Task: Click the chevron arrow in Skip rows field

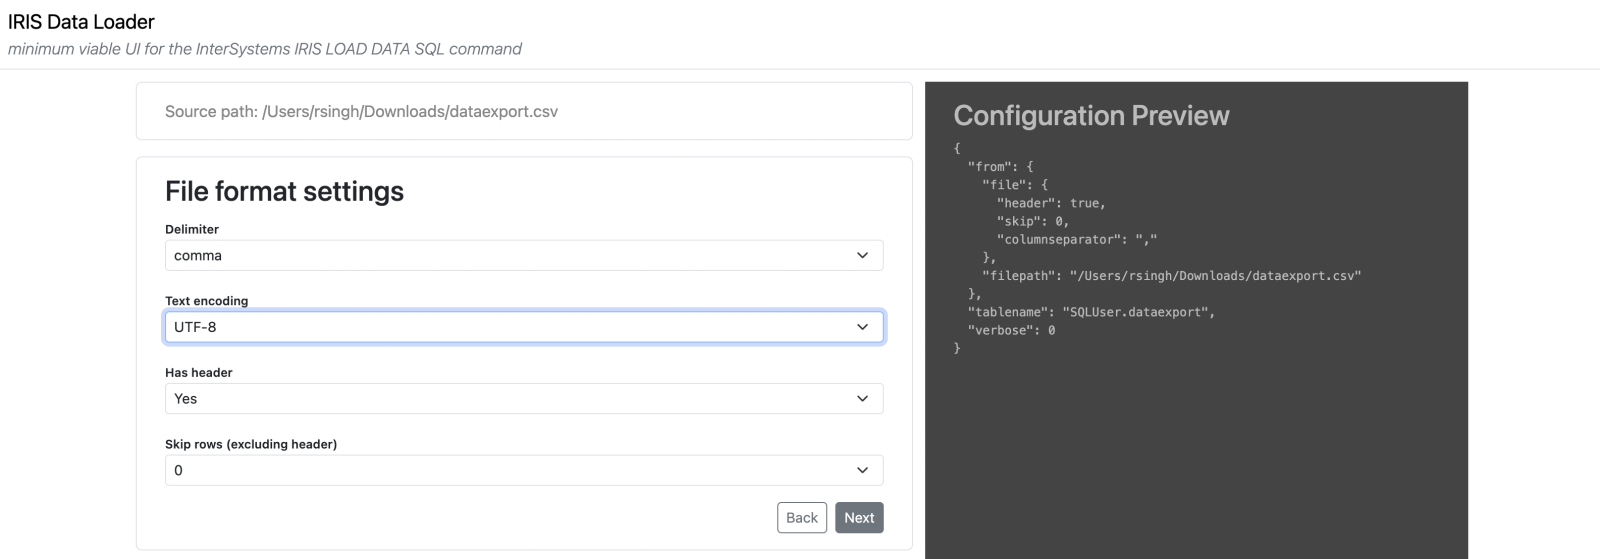Action: (862, 470)
